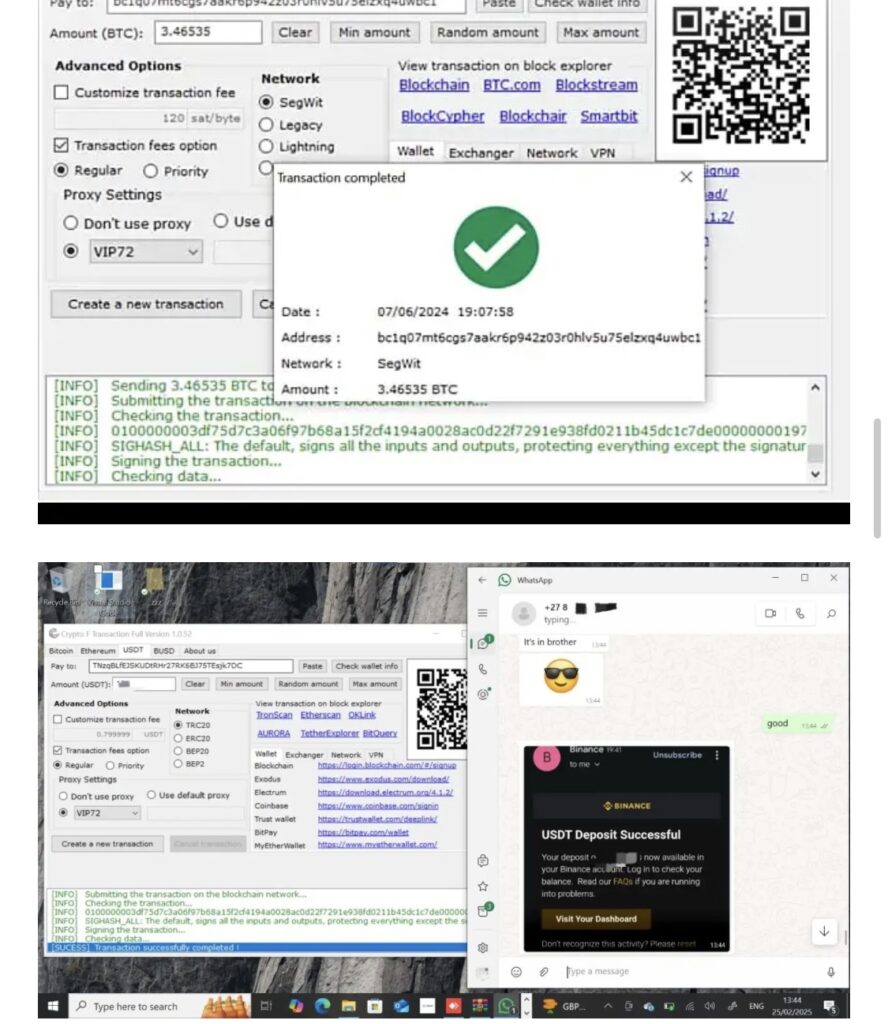Viewport: 888px width, 1024px height.
Task: Enable the Customize transaction fee checkbox
Action: 57,719
